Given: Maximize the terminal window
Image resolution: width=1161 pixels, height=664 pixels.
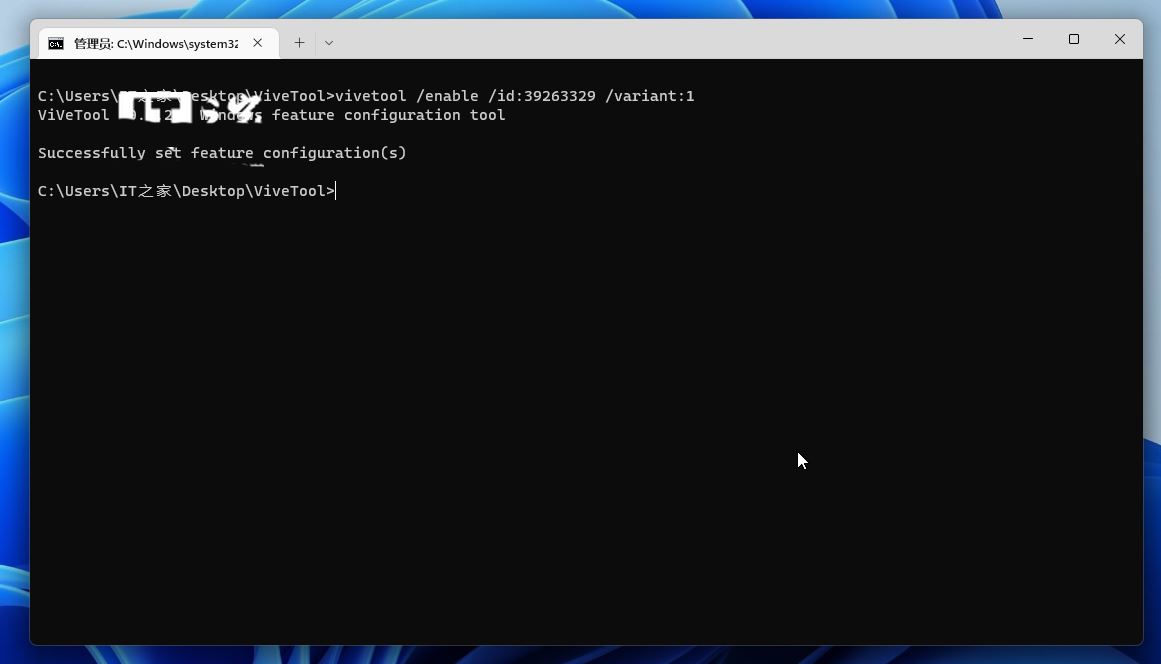Looking at the screenshot, I should tap(1074, 38).
